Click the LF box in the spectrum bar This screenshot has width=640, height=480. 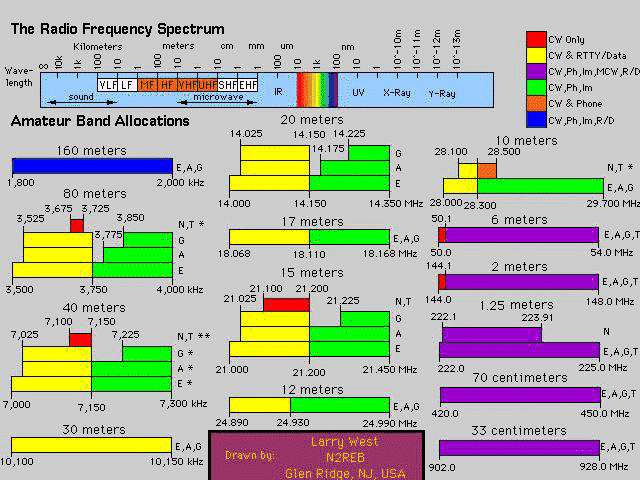[127, 85]
